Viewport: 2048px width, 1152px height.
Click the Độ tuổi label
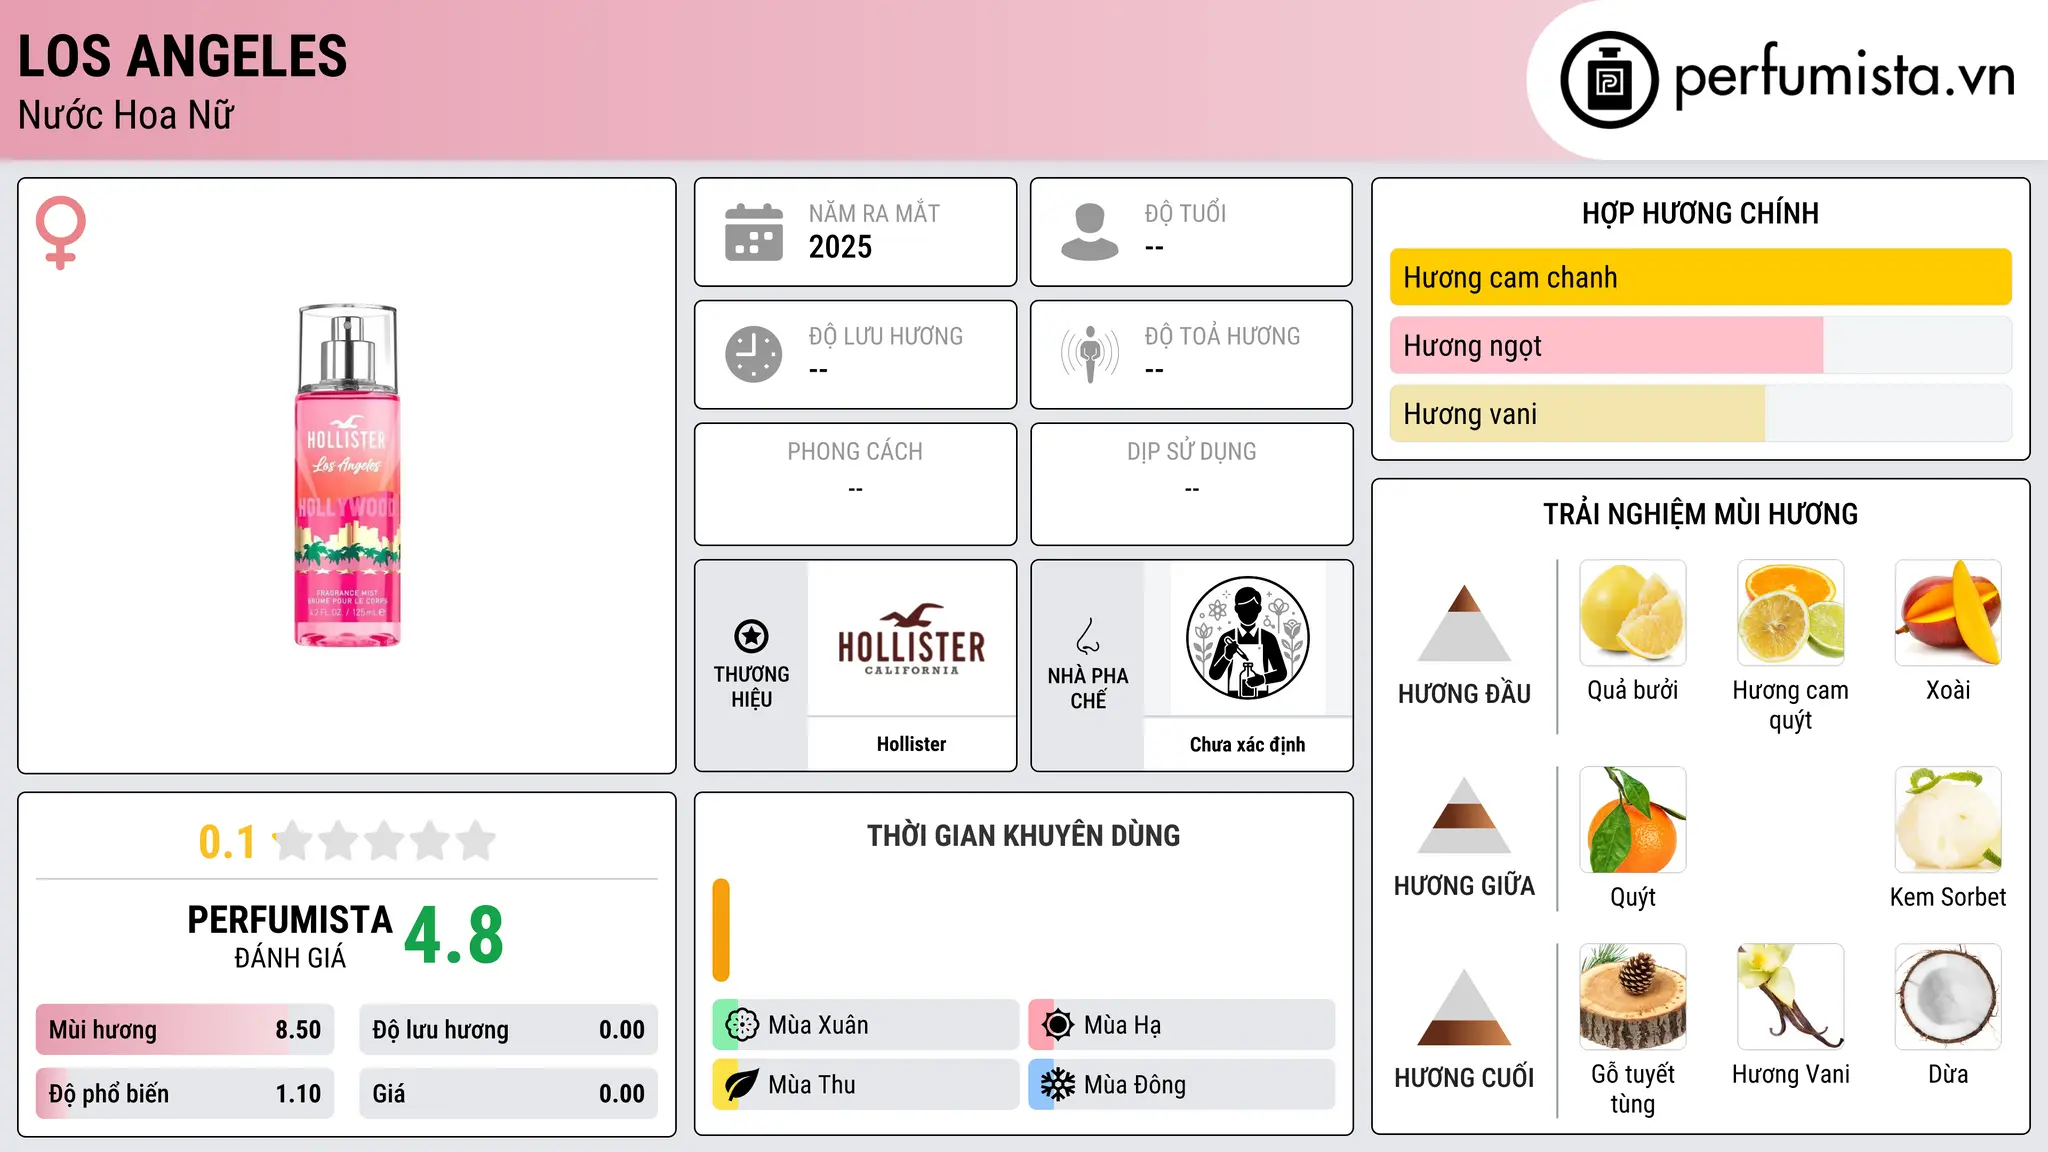click(1185, 213)
